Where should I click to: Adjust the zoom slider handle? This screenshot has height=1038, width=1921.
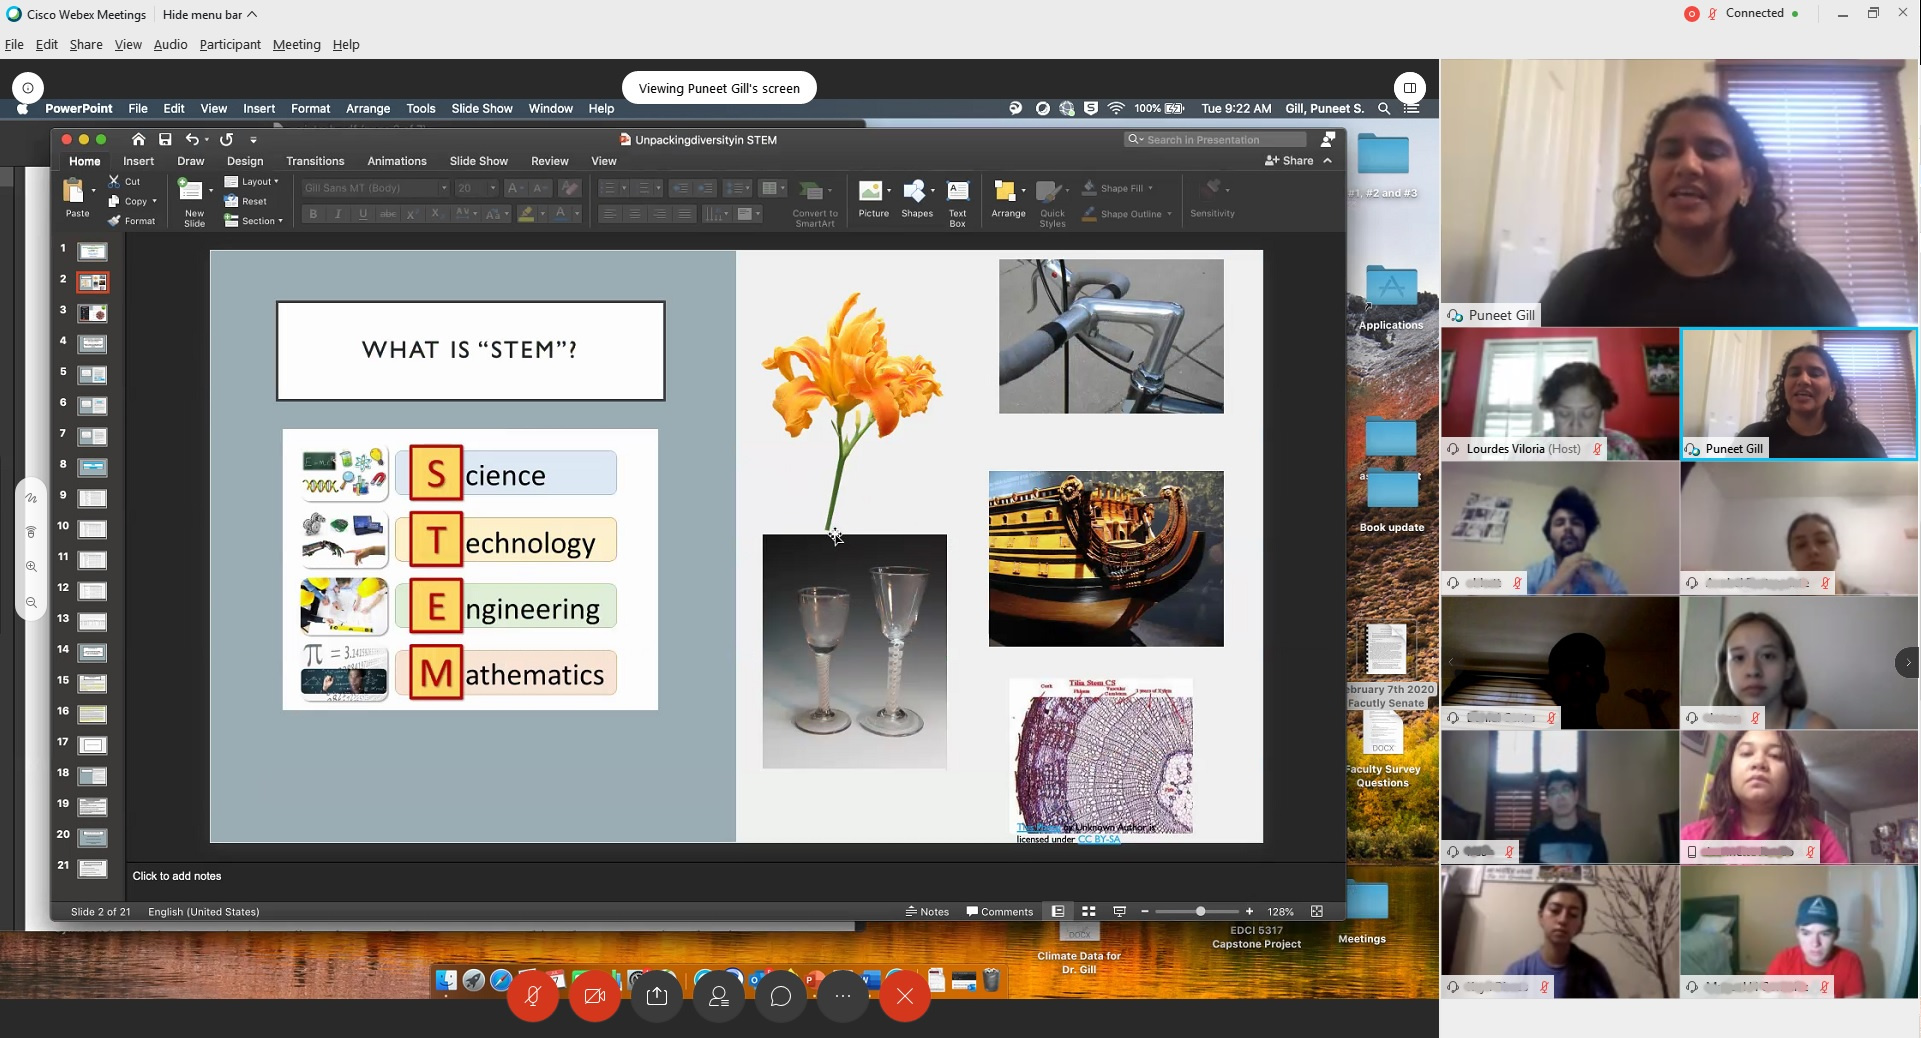(x=1200, y=911)
